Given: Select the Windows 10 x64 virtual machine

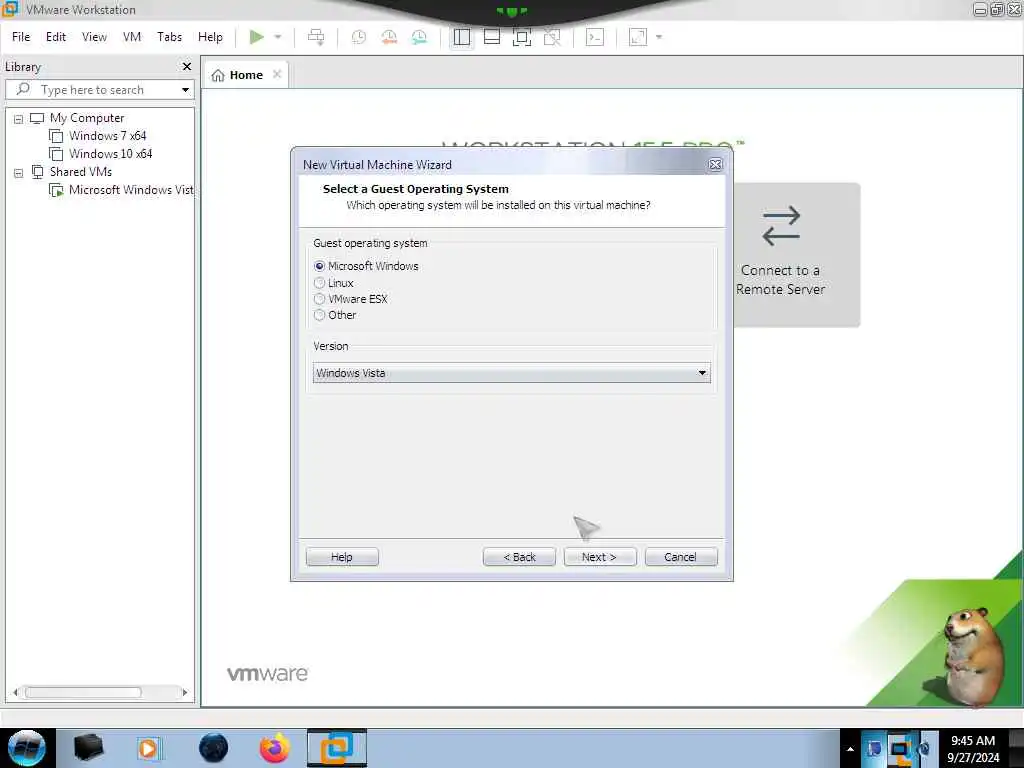Looking at the screenshot, I should click(x=110, y=154).
